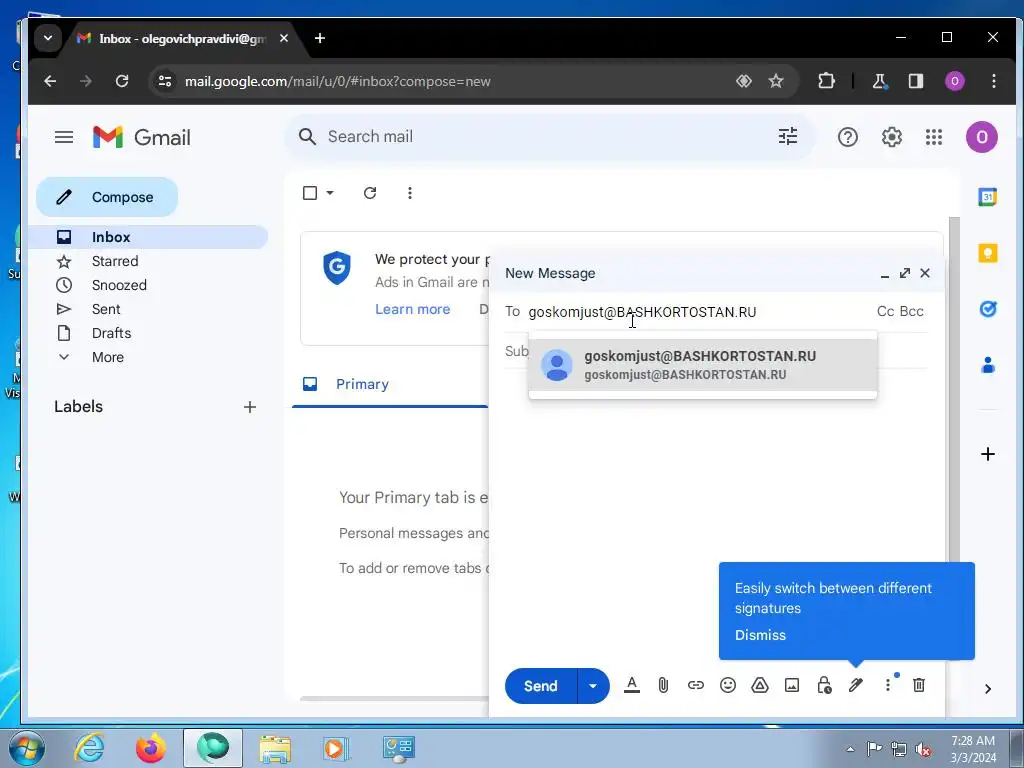Send the email message
This screenshot has width=1024, height=768.
tap(541, 686)
